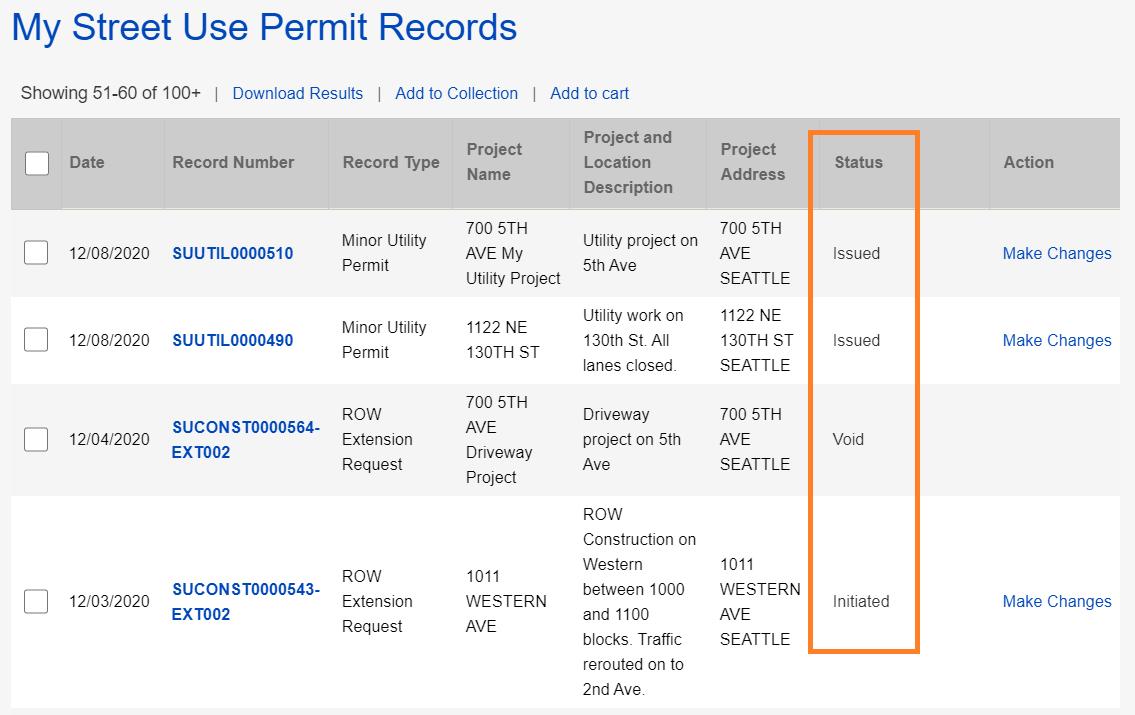Click Make Changes for SUCONST0000543-EXT002
Viewport: 1135px width, 715px height.
point(1056,601)
